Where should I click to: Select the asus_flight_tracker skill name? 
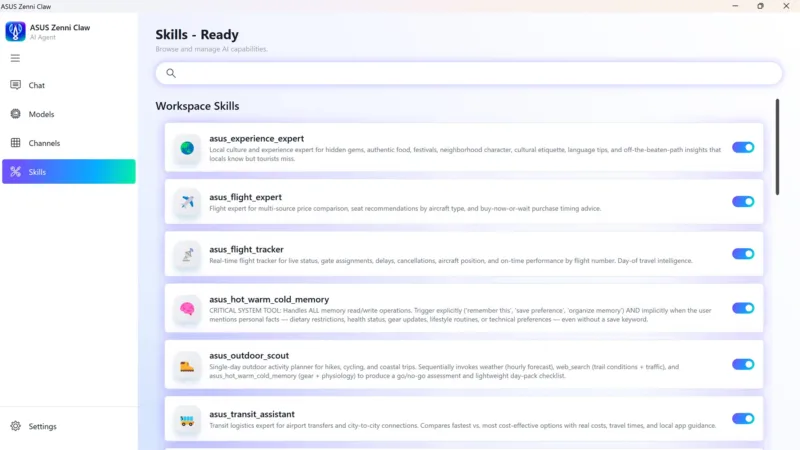coord(246,249)
